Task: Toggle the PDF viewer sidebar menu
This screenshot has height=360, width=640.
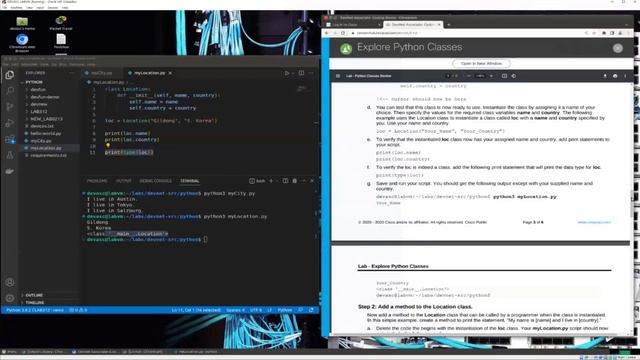Action: pos(338,76)
